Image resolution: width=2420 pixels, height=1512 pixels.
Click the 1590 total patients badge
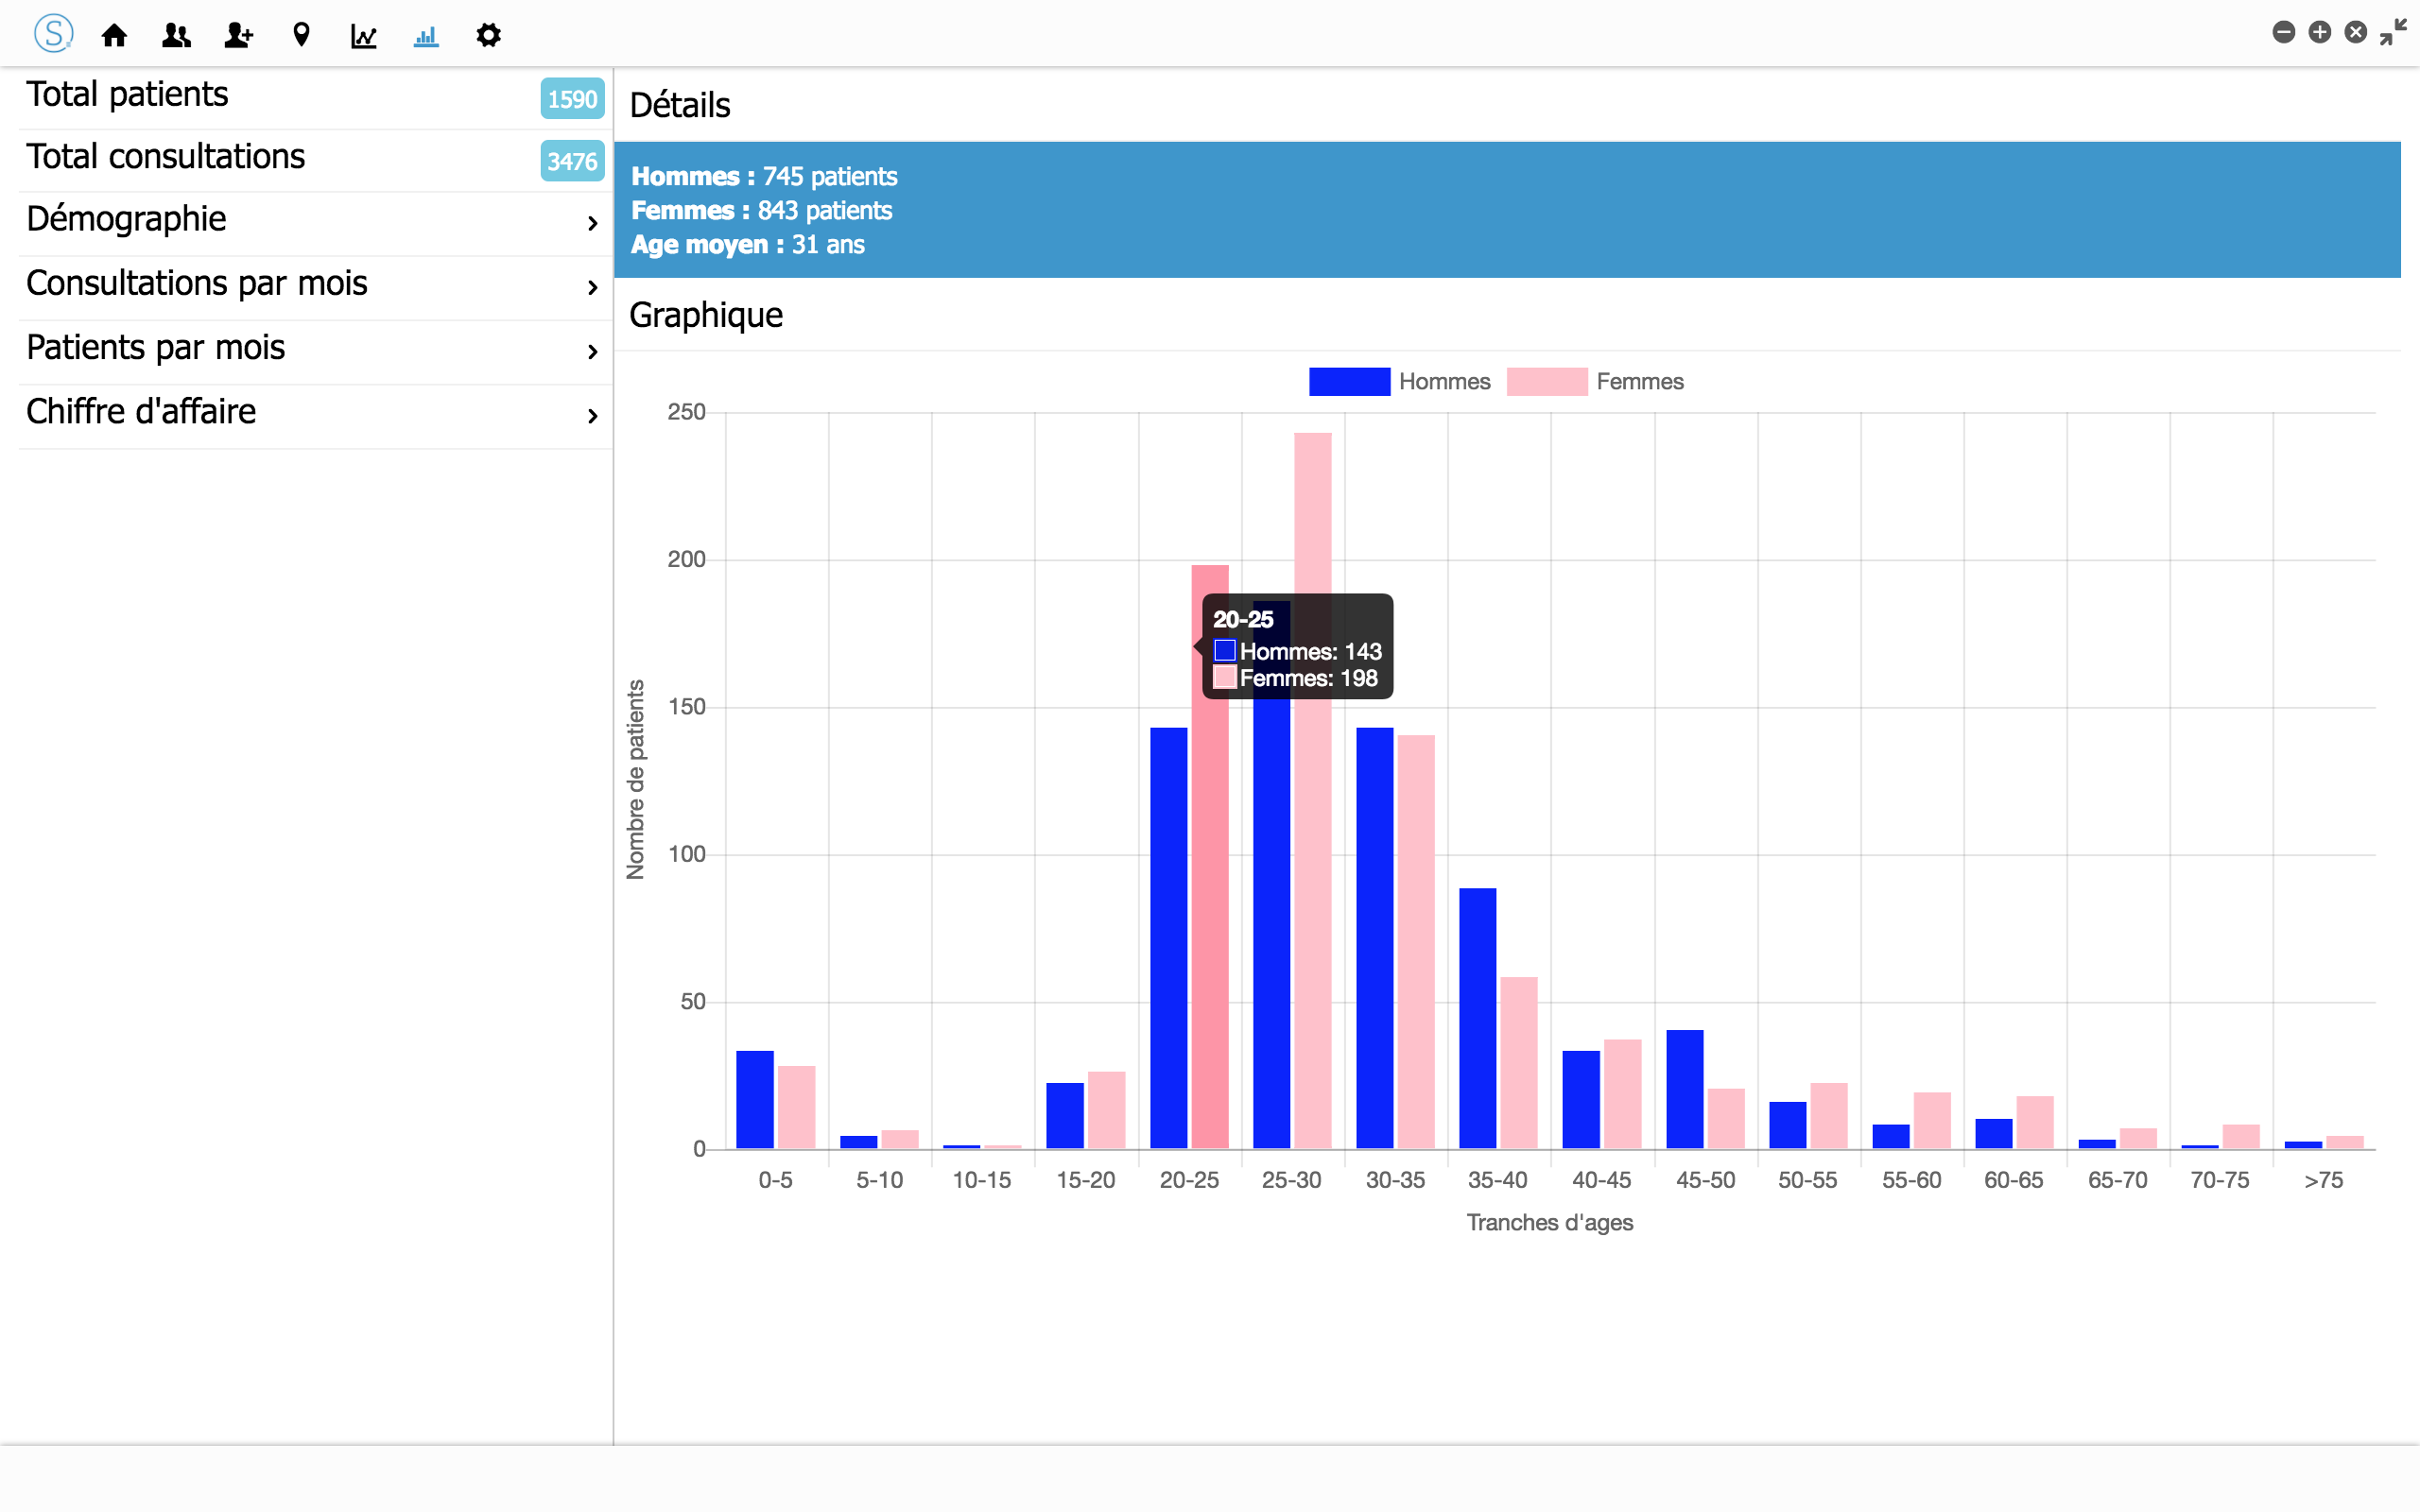tap(572, 98)
